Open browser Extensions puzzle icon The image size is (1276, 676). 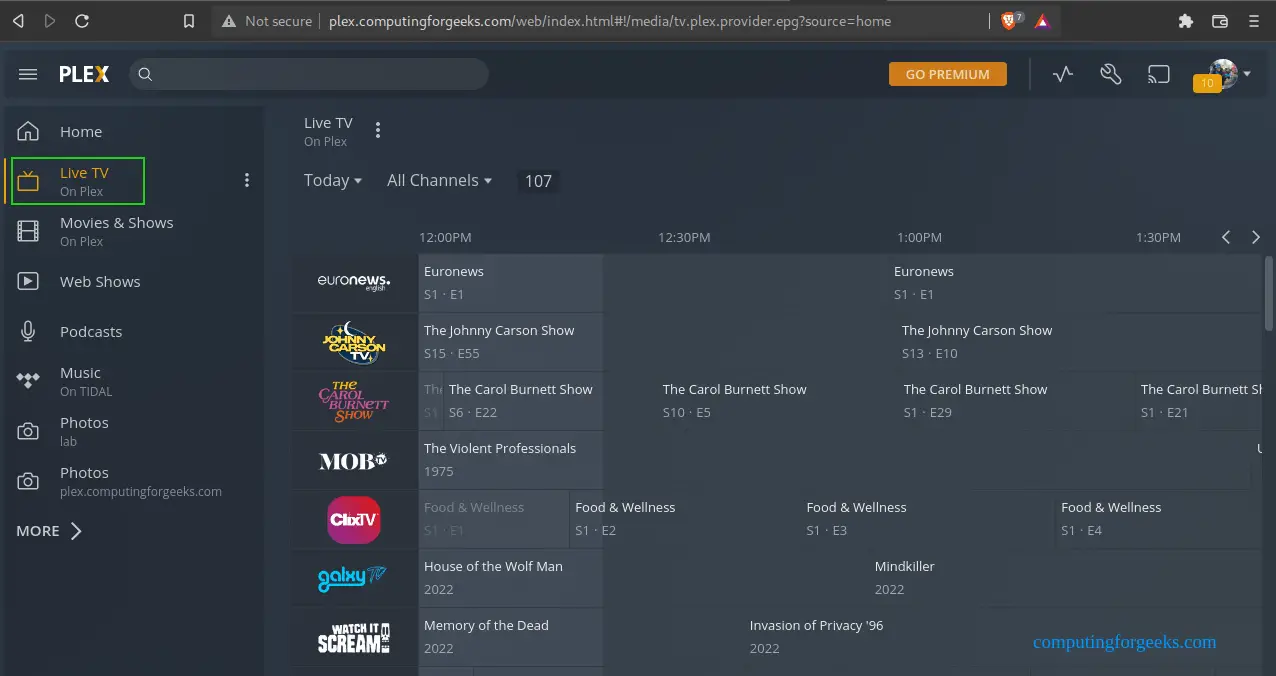tap(1186, 21)
